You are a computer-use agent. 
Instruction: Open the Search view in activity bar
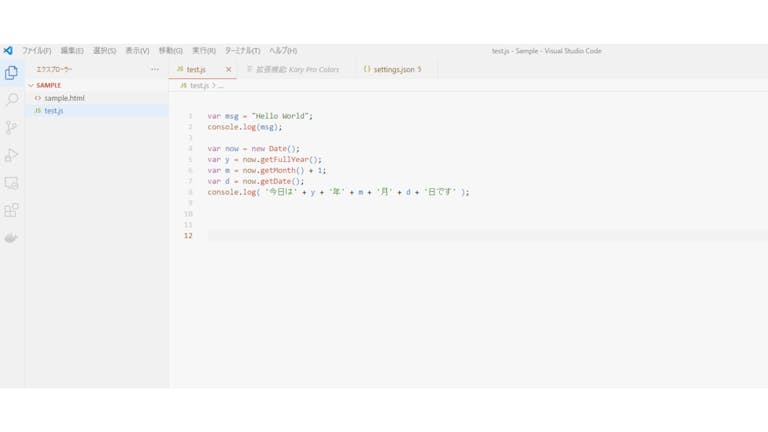pos(12,99)
